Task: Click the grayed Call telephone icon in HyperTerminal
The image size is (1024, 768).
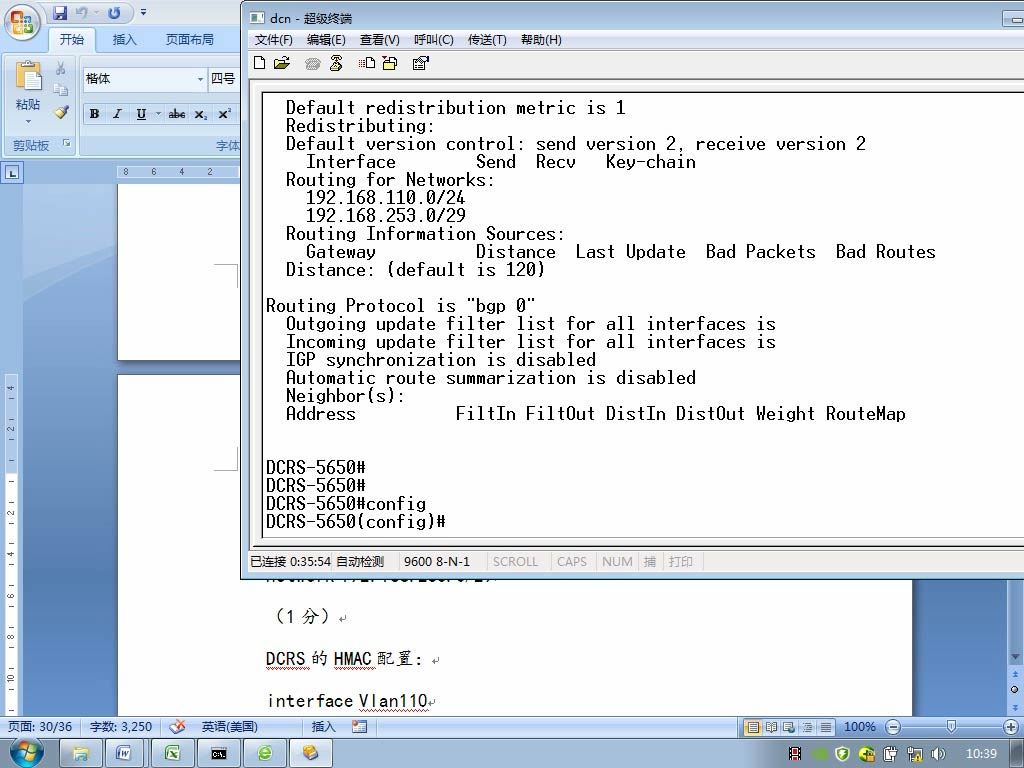Action: click(313, 63)
